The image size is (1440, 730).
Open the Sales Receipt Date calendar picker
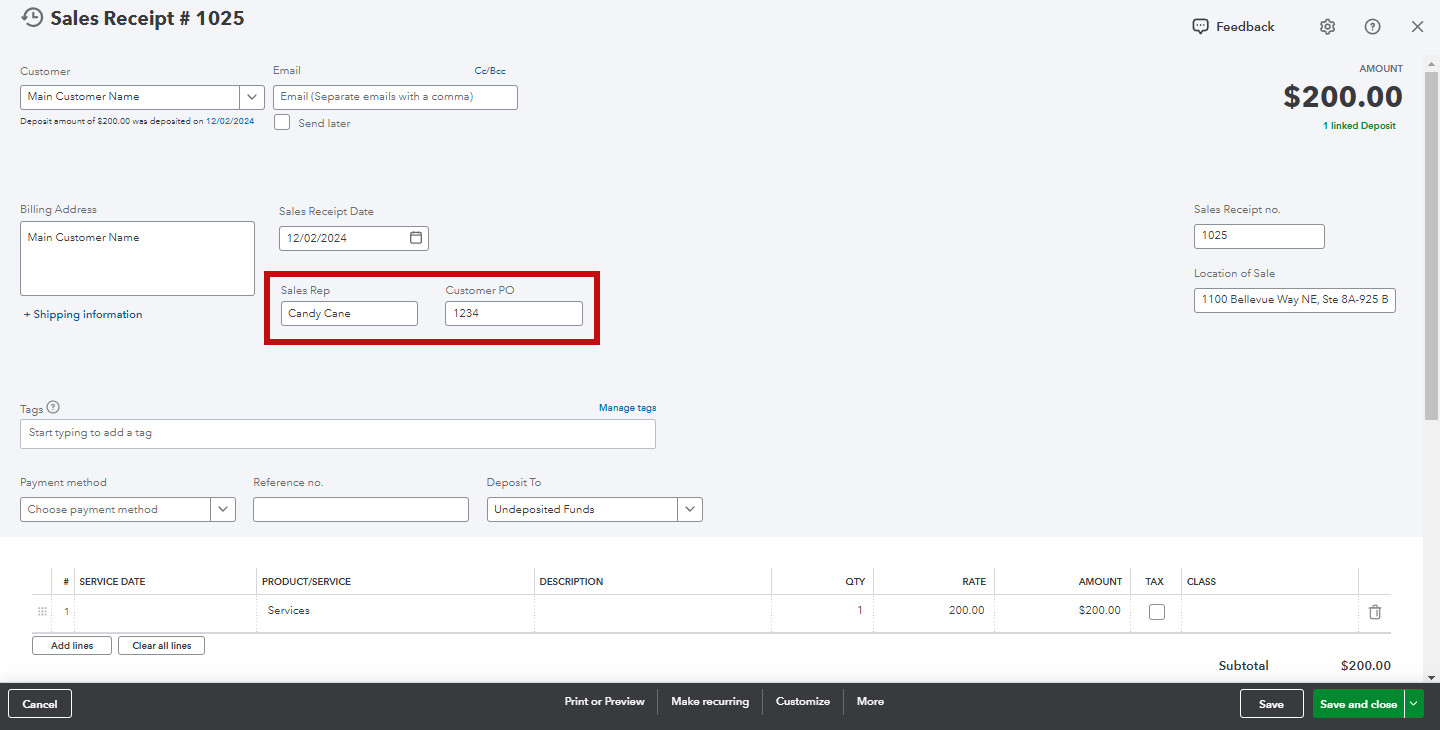(x=416, y=238)
